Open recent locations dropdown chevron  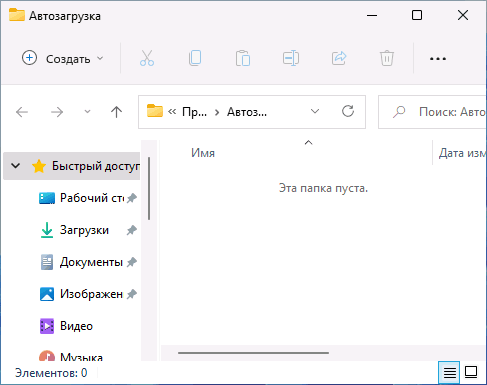point(87,112)
